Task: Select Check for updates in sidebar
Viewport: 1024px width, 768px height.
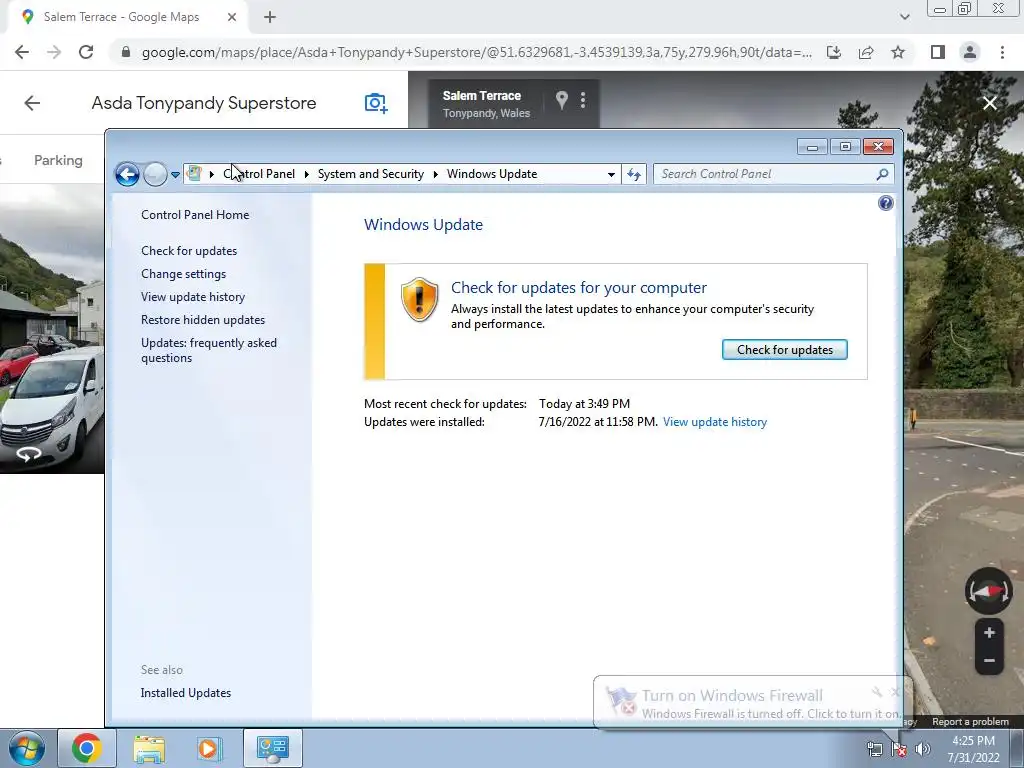Action: click(189, 251)
